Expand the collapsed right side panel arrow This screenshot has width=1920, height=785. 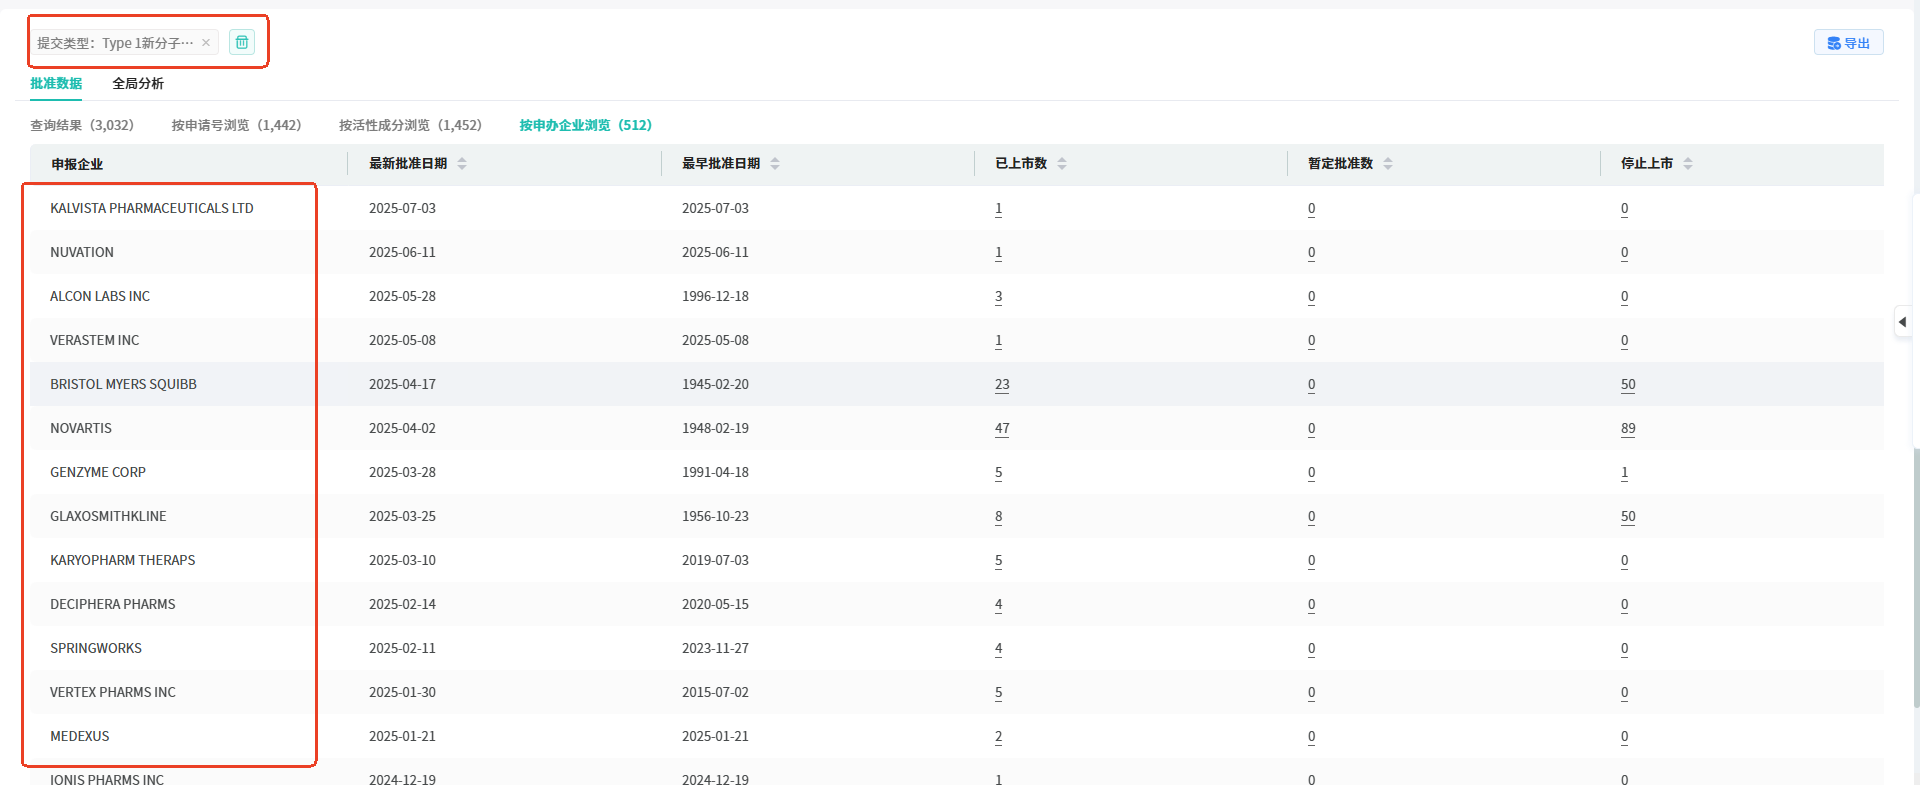[x=1902, y=322]
